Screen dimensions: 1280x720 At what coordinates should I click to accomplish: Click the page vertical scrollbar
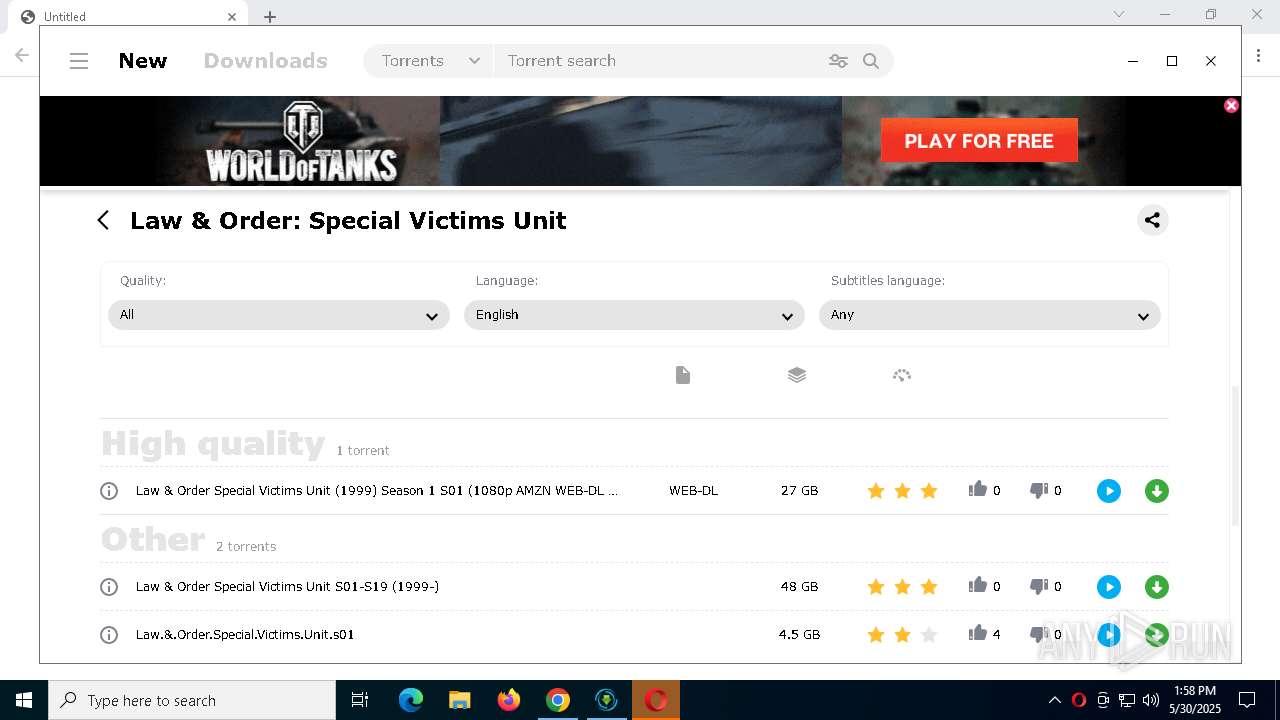click(1235, 456)
